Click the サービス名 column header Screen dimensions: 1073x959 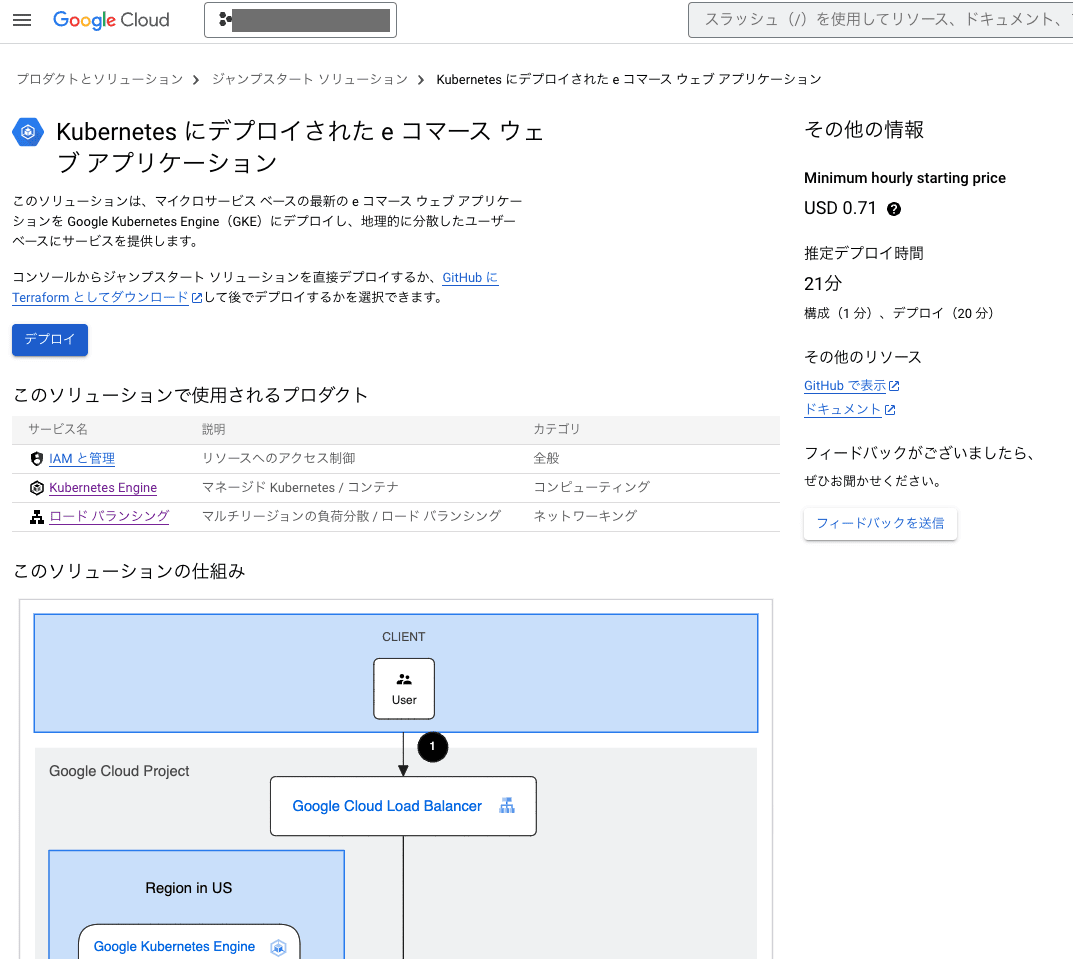point(58,429)
